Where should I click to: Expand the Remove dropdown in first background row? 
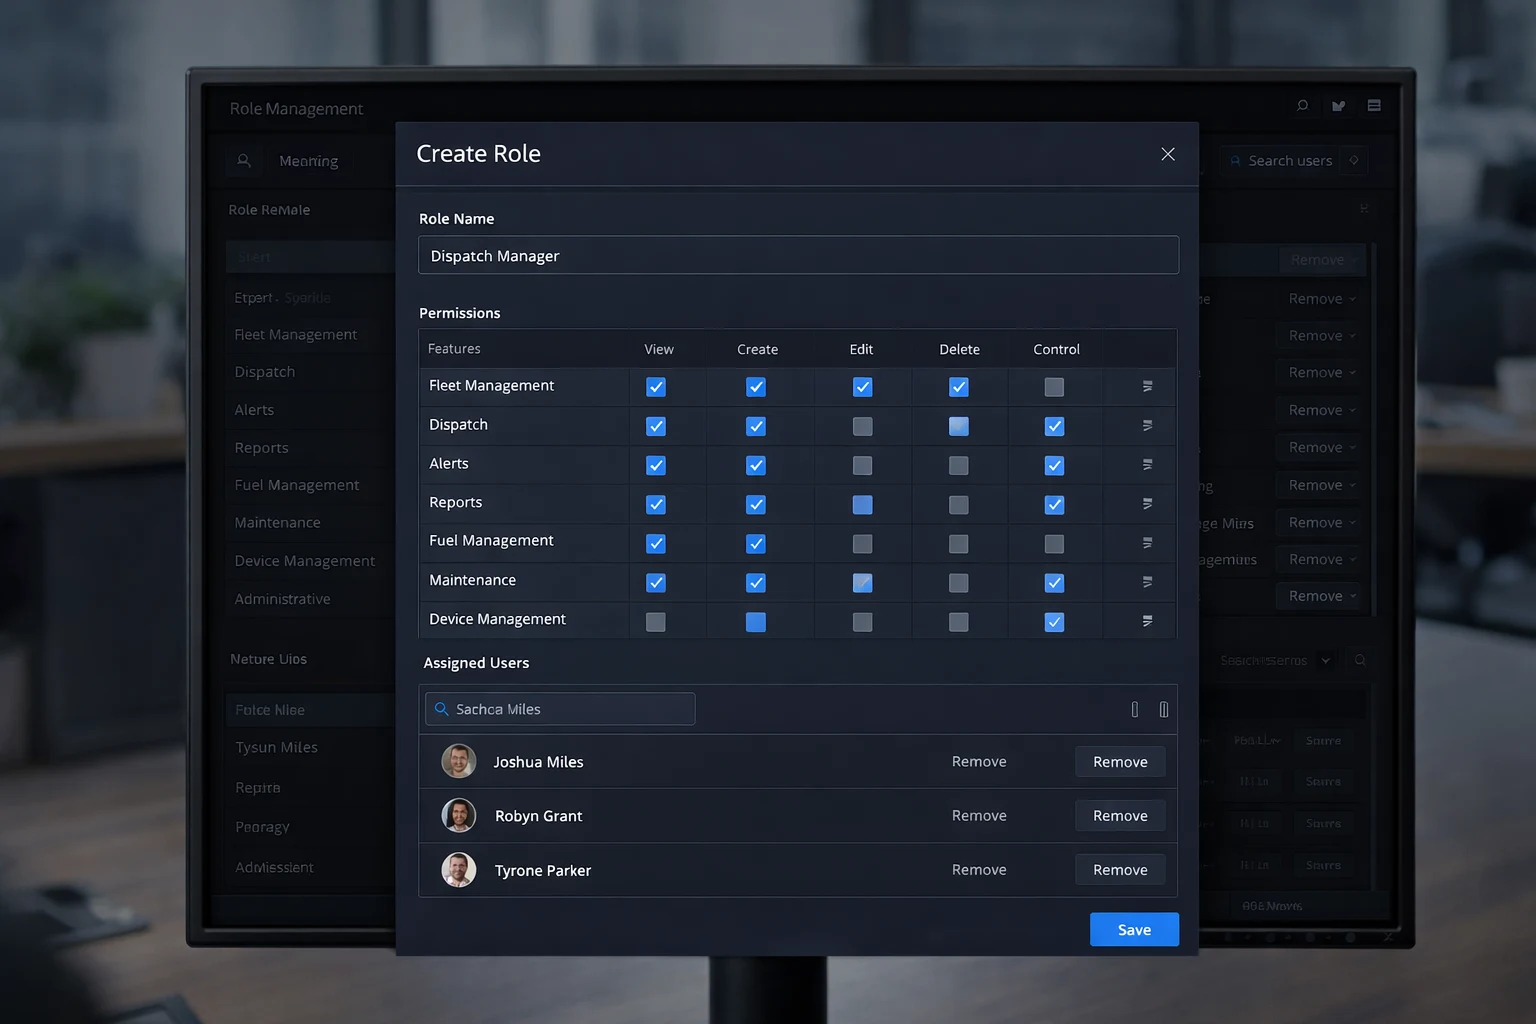[1353, 260]
